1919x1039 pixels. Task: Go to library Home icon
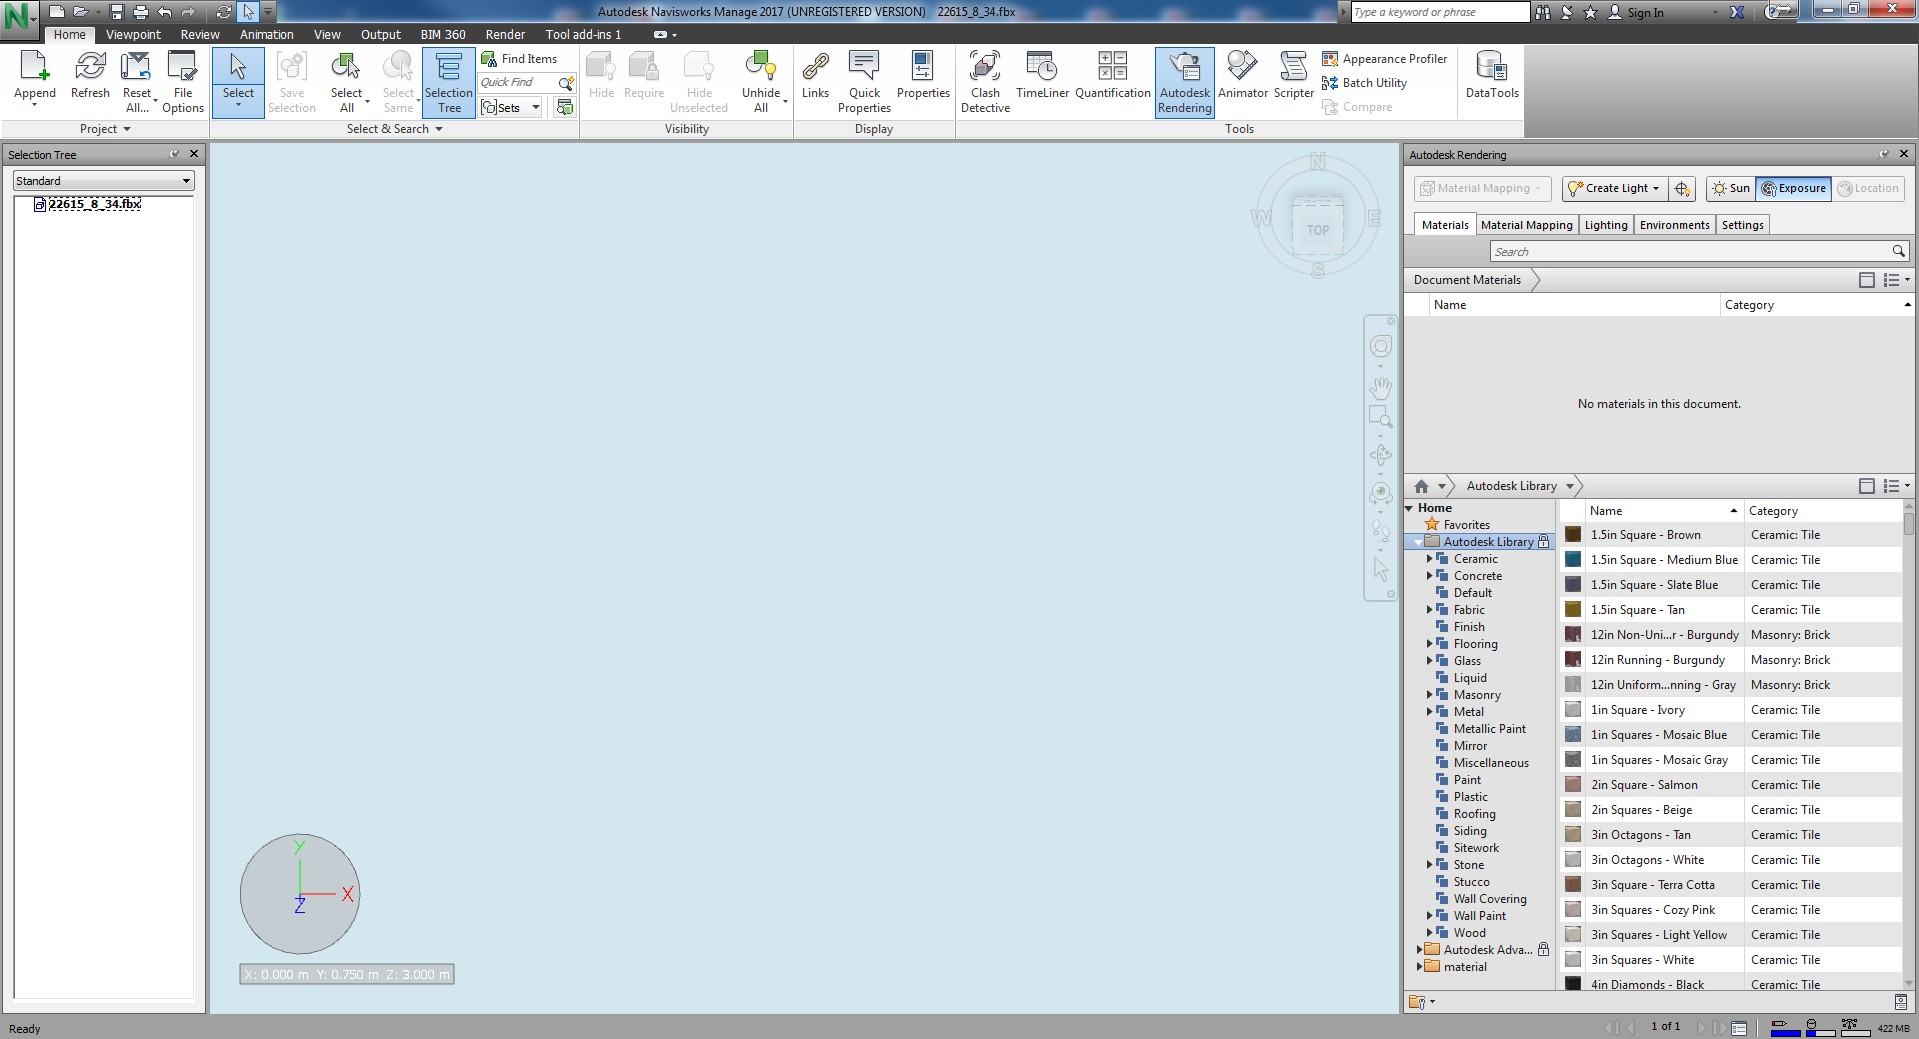tap(1421, 486)
